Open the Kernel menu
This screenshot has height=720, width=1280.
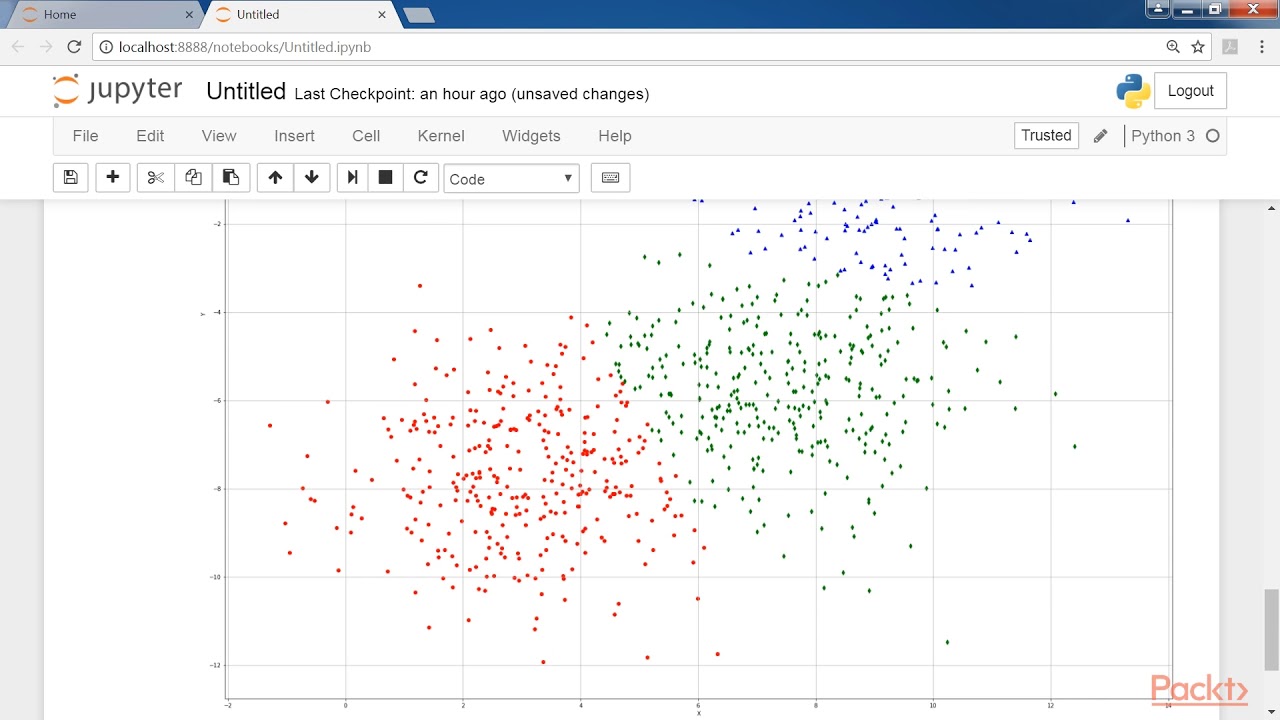point(441,136)
